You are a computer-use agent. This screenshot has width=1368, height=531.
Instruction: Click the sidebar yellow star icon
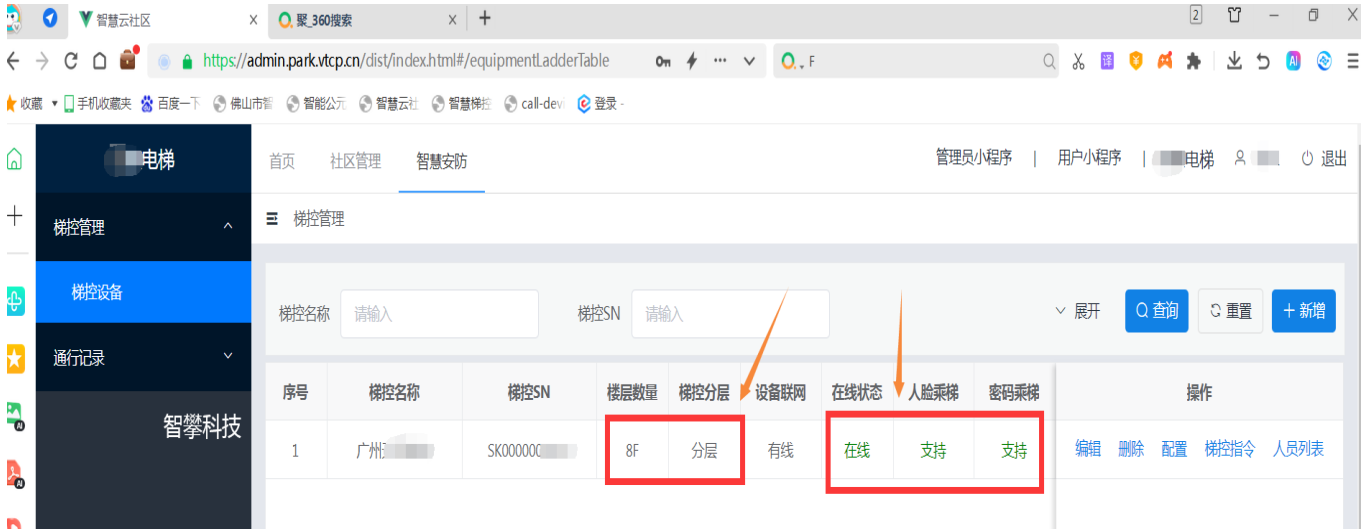point(15,360)
